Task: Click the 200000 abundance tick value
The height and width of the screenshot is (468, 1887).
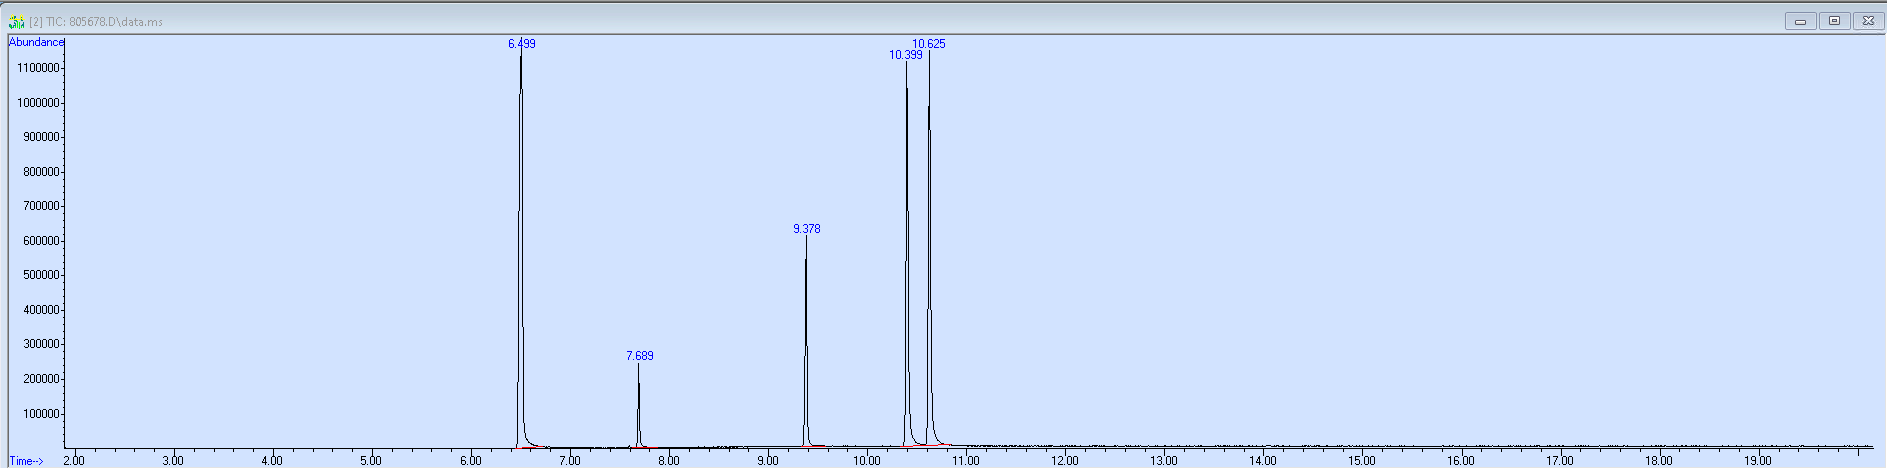Action: click(x=41, y=379)
